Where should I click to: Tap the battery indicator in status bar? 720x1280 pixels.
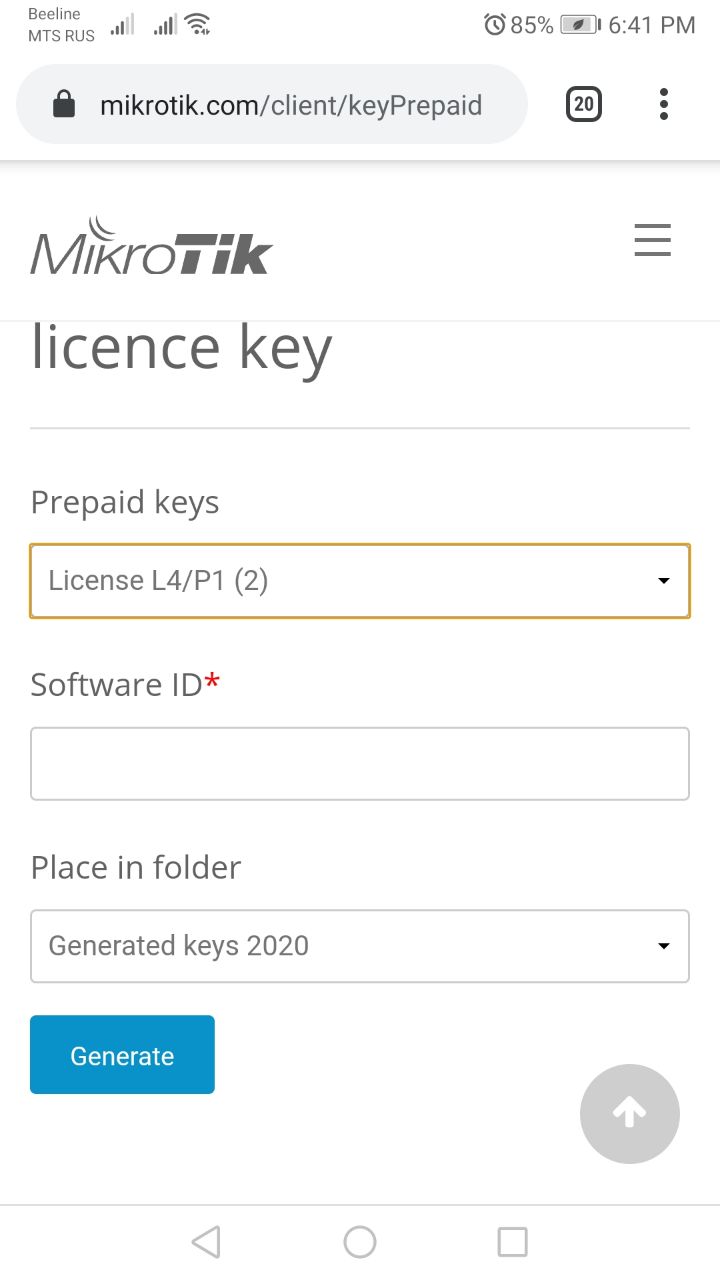click(x=580, y=25)
